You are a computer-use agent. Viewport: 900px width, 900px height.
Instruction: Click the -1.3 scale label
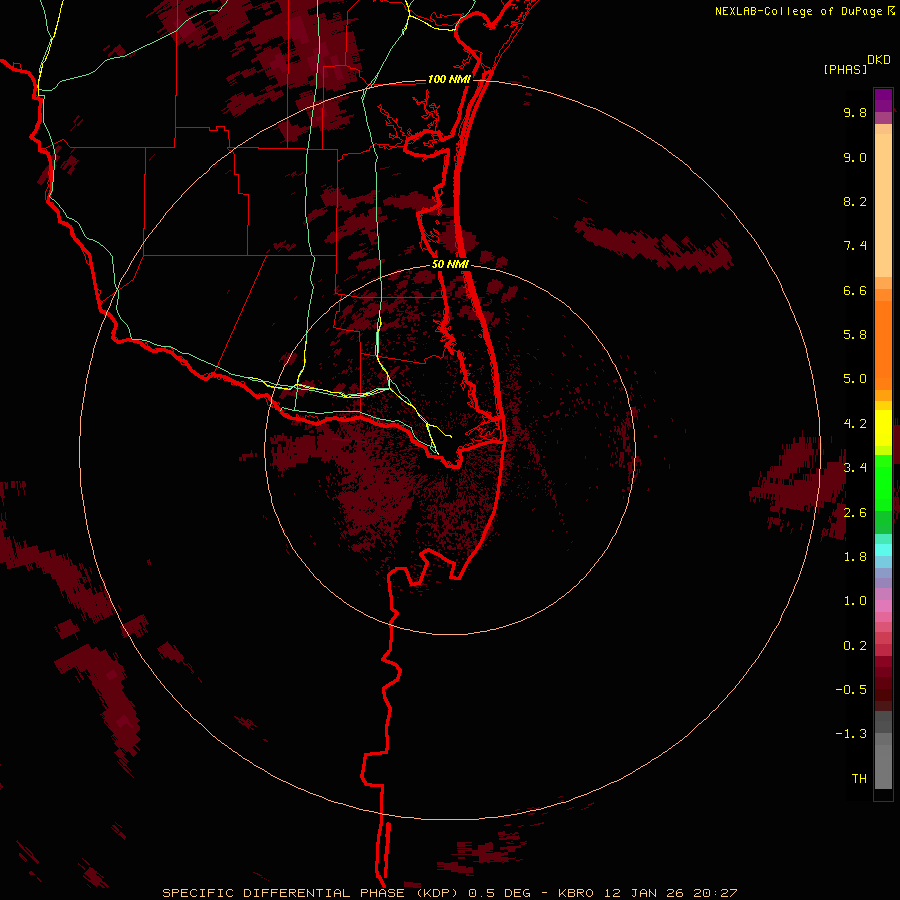(851, 734)
